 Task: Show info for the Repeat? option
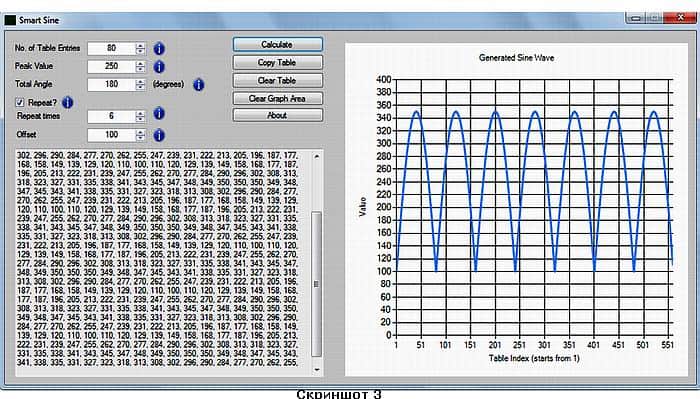67,103
